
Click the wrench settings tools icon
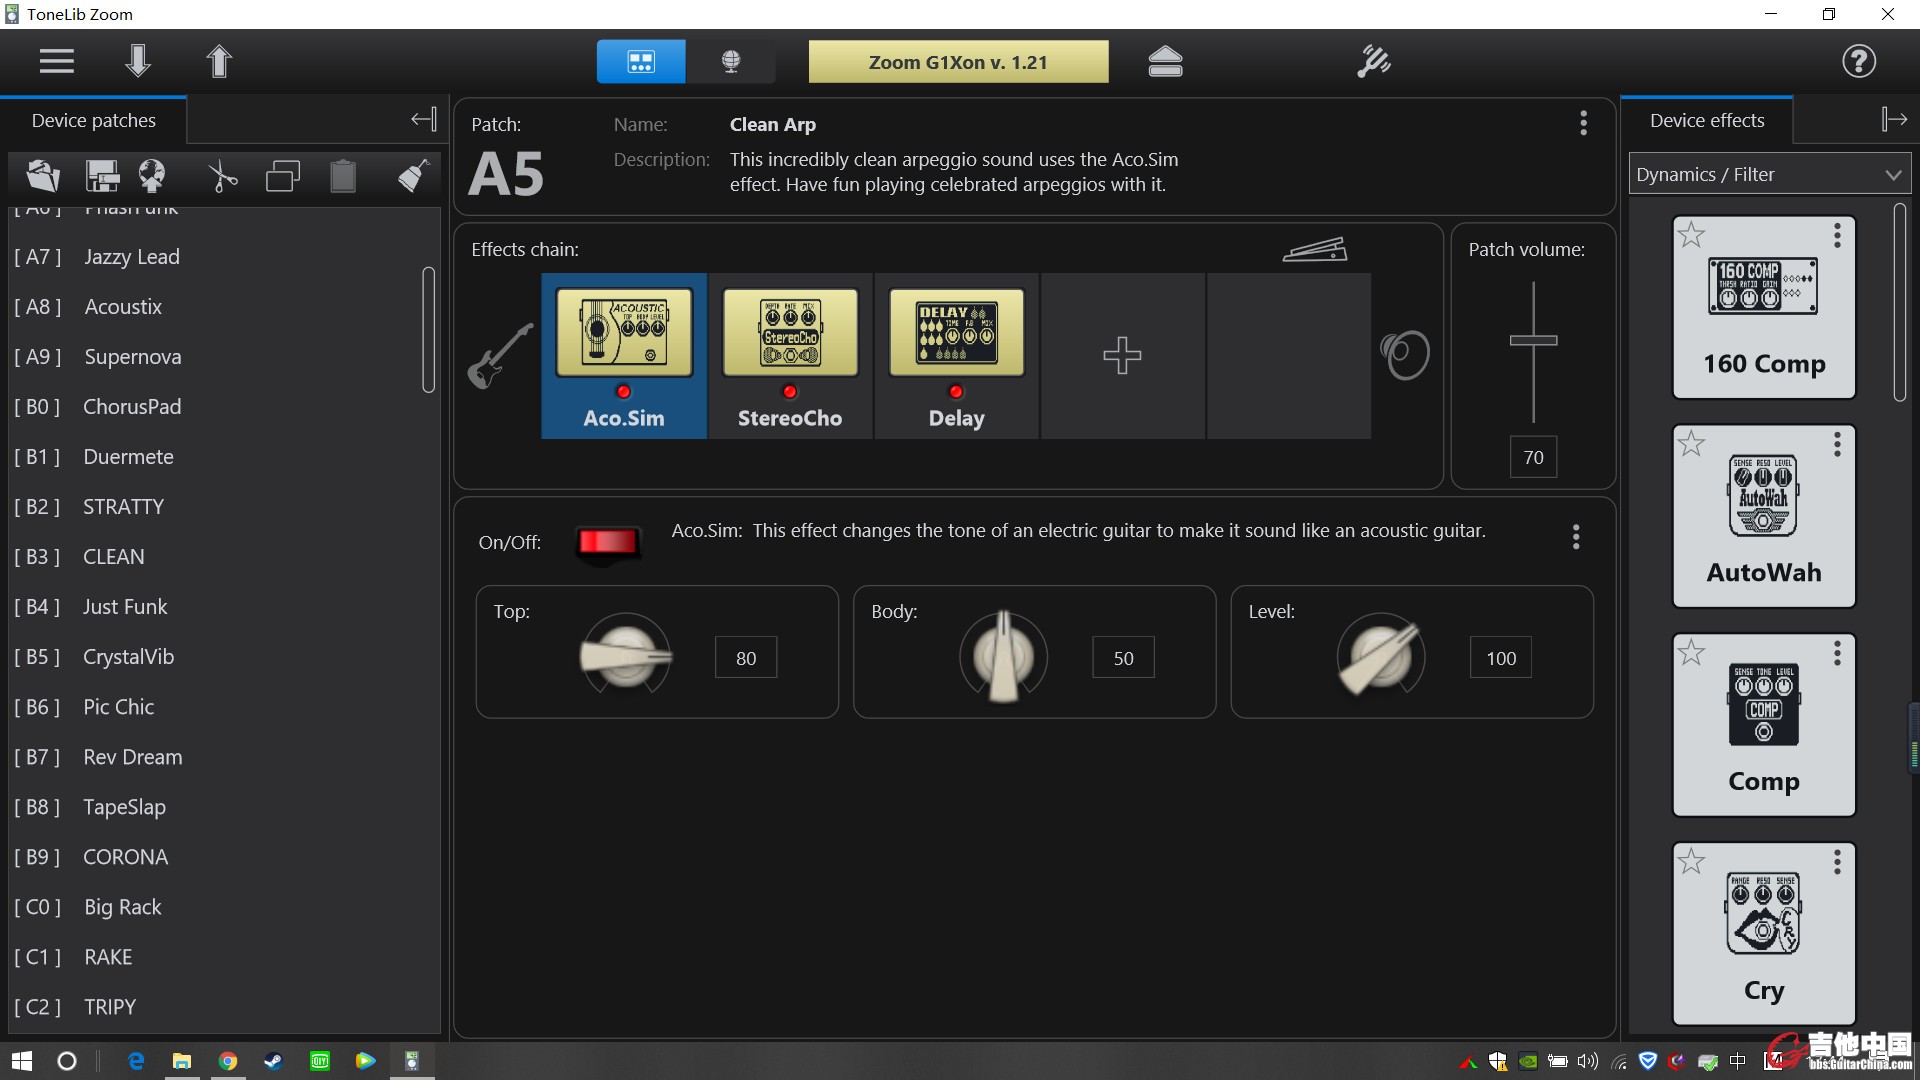tap(1373, 62)
